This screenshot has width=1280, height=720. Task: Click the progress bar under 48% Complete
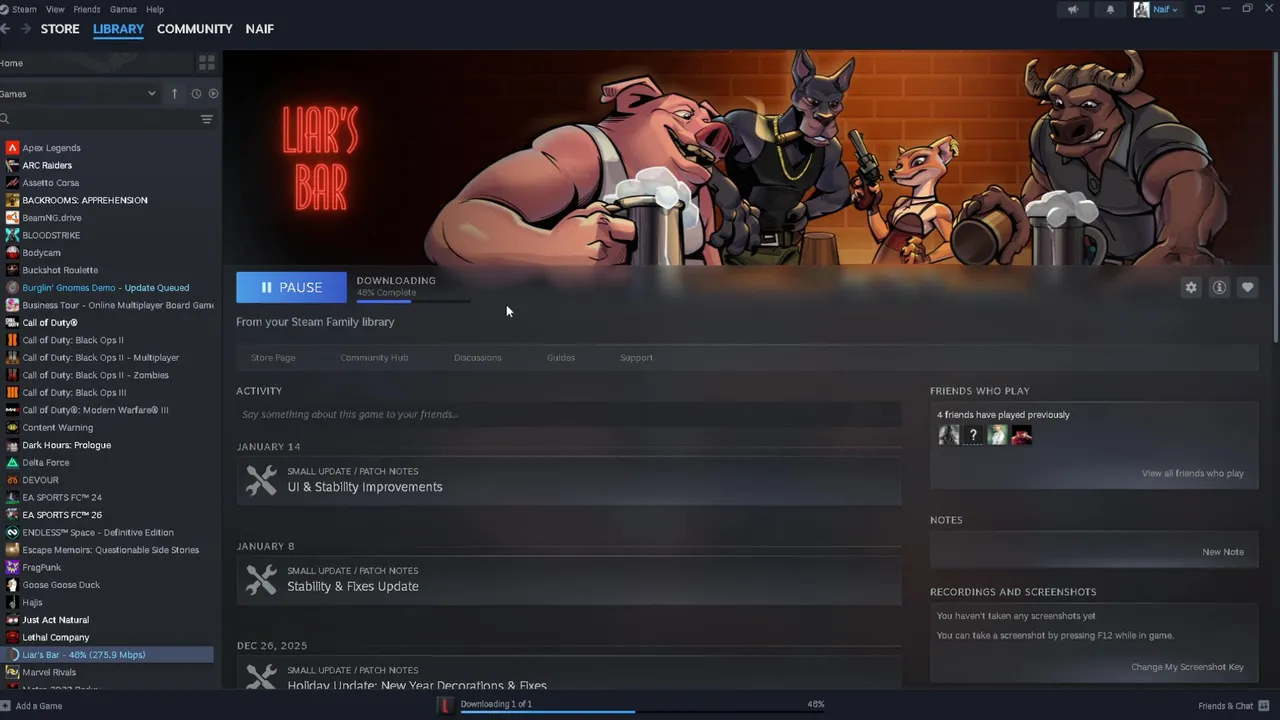click(413, 300)
